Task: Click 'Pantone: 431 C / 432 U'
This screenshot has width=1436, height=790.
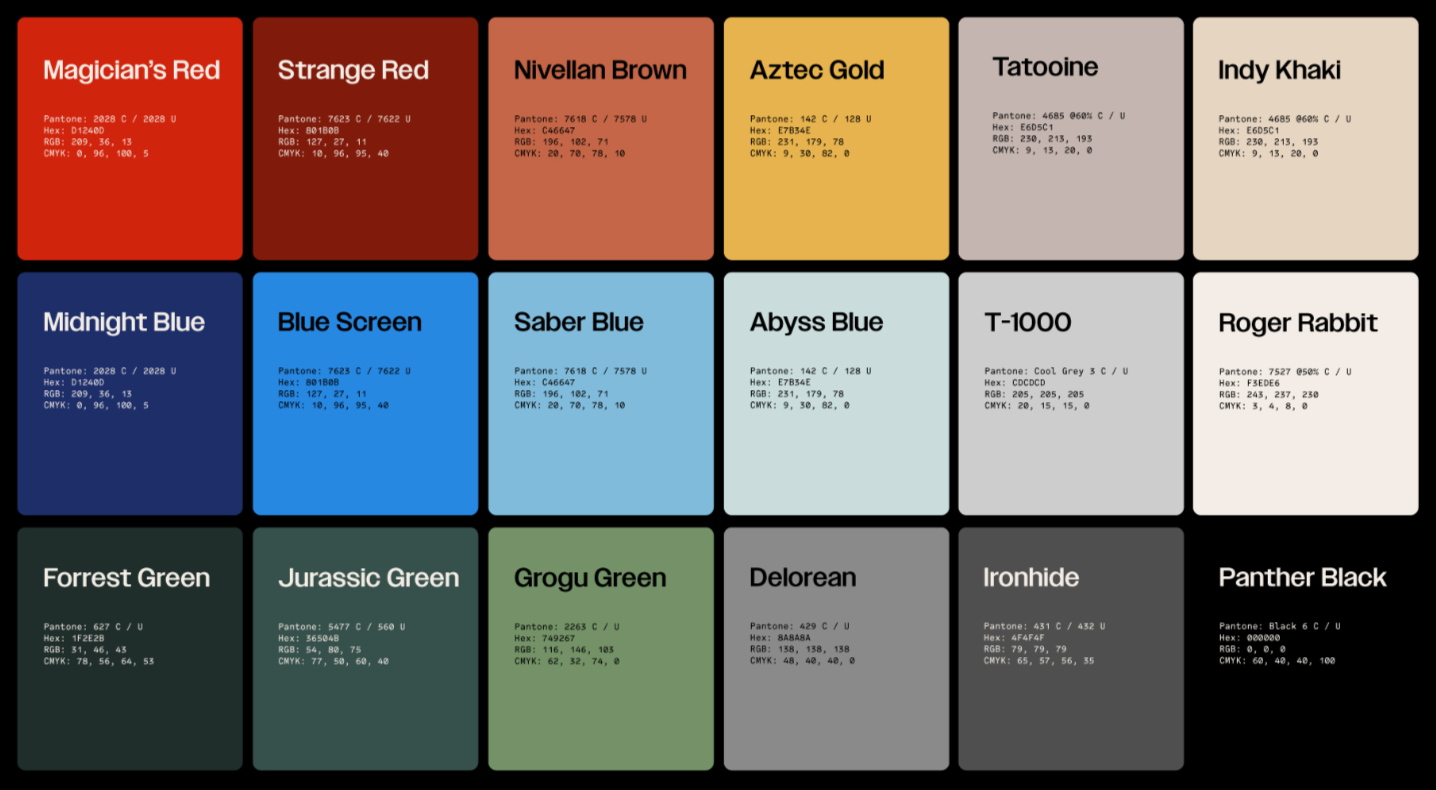Action: 1045,627
